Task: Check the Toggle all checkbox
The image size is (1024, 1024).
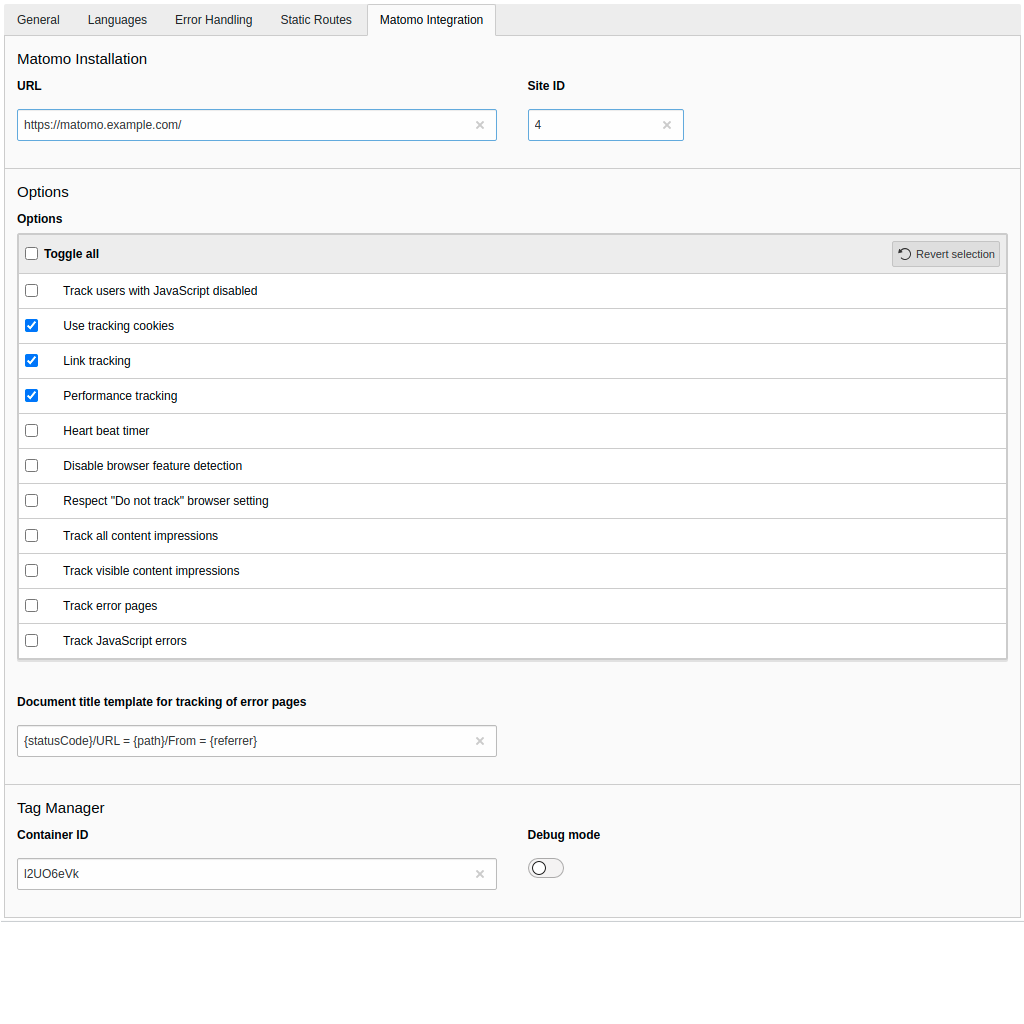Action: pyautogui.click(x=32, y=254)
